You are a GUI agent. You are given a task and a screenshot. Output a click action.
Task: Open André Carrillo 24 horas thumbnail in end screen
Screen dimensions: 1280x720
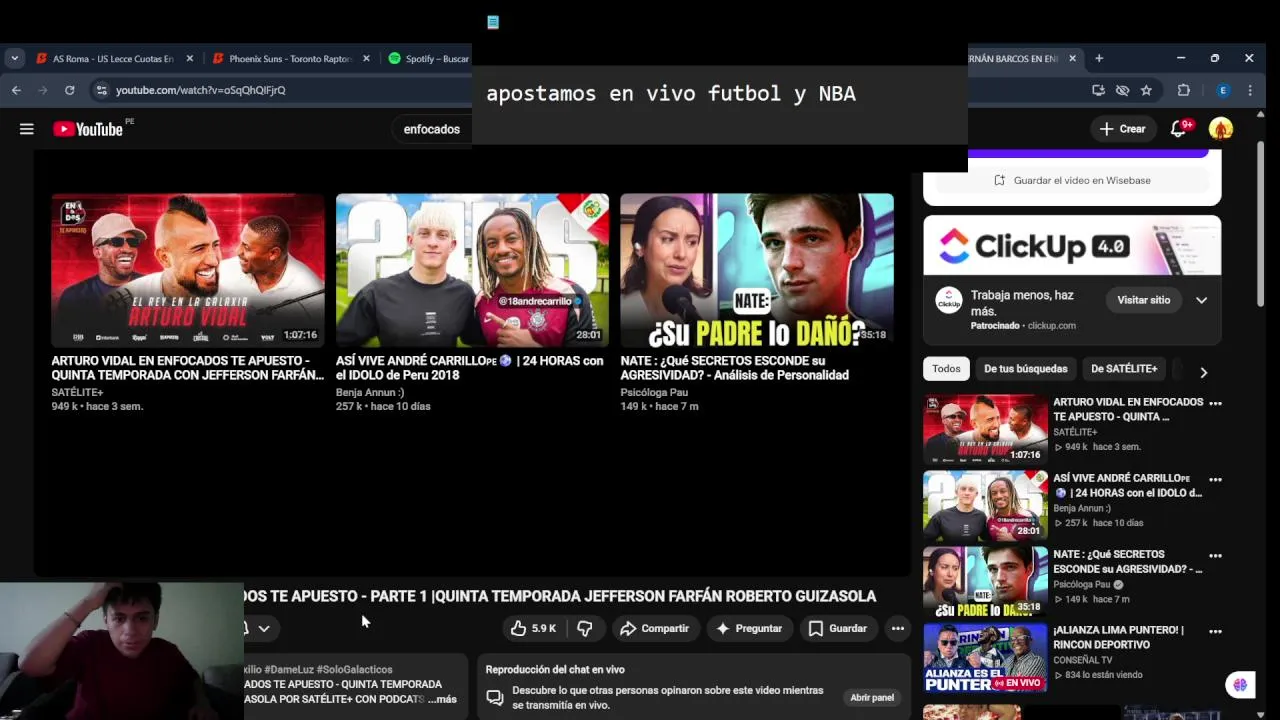tap(472, 270)
